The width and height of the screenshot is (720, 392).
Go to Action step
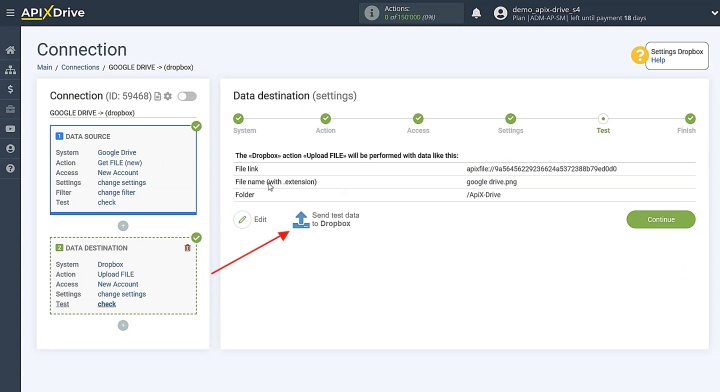pyautogui.click(x=326, y=119)
